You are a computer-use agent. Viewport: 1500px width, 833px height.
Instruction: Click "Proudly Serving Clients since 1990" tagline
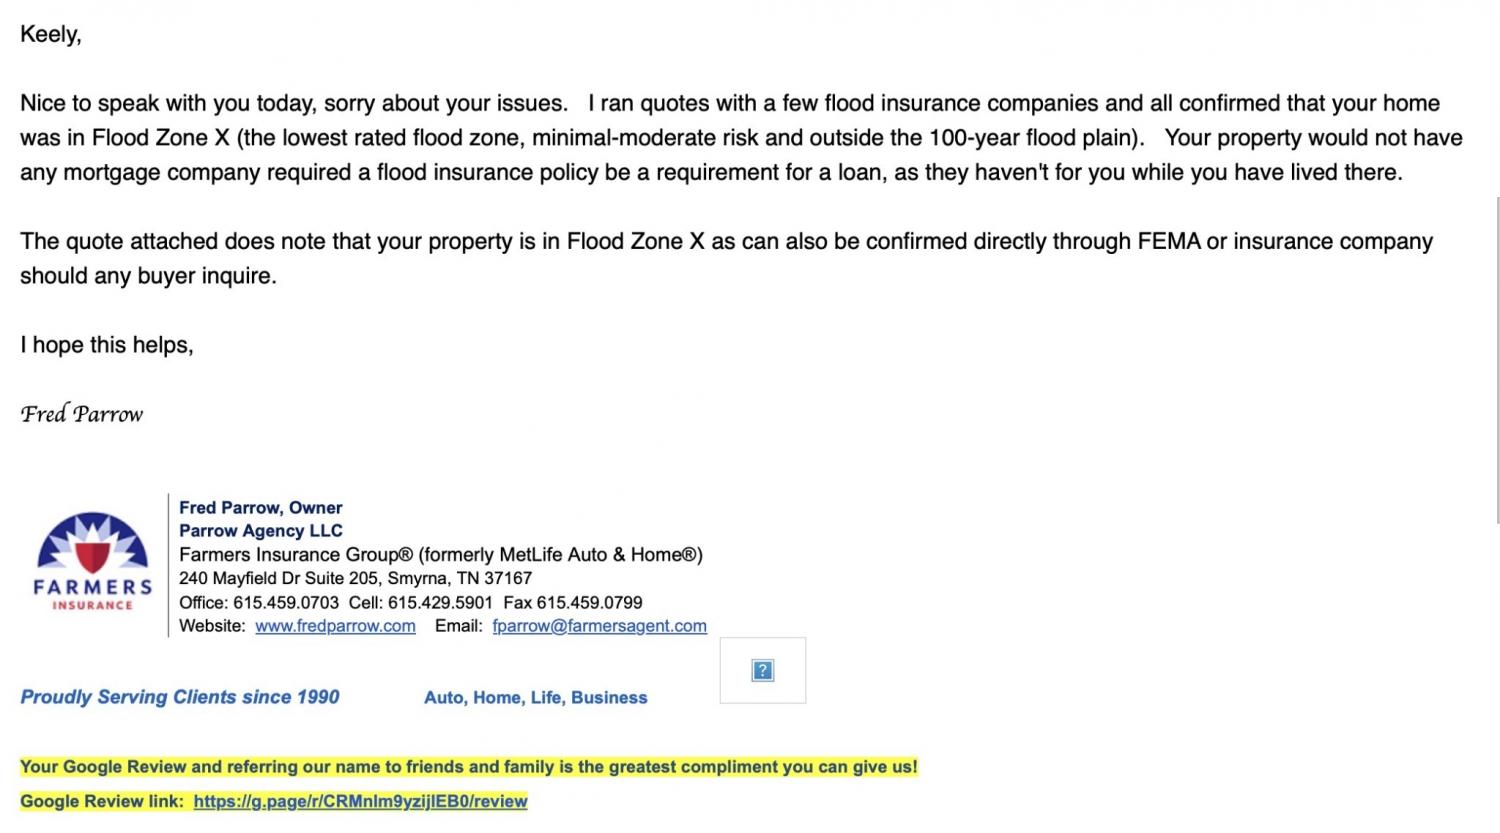point(180,697)
